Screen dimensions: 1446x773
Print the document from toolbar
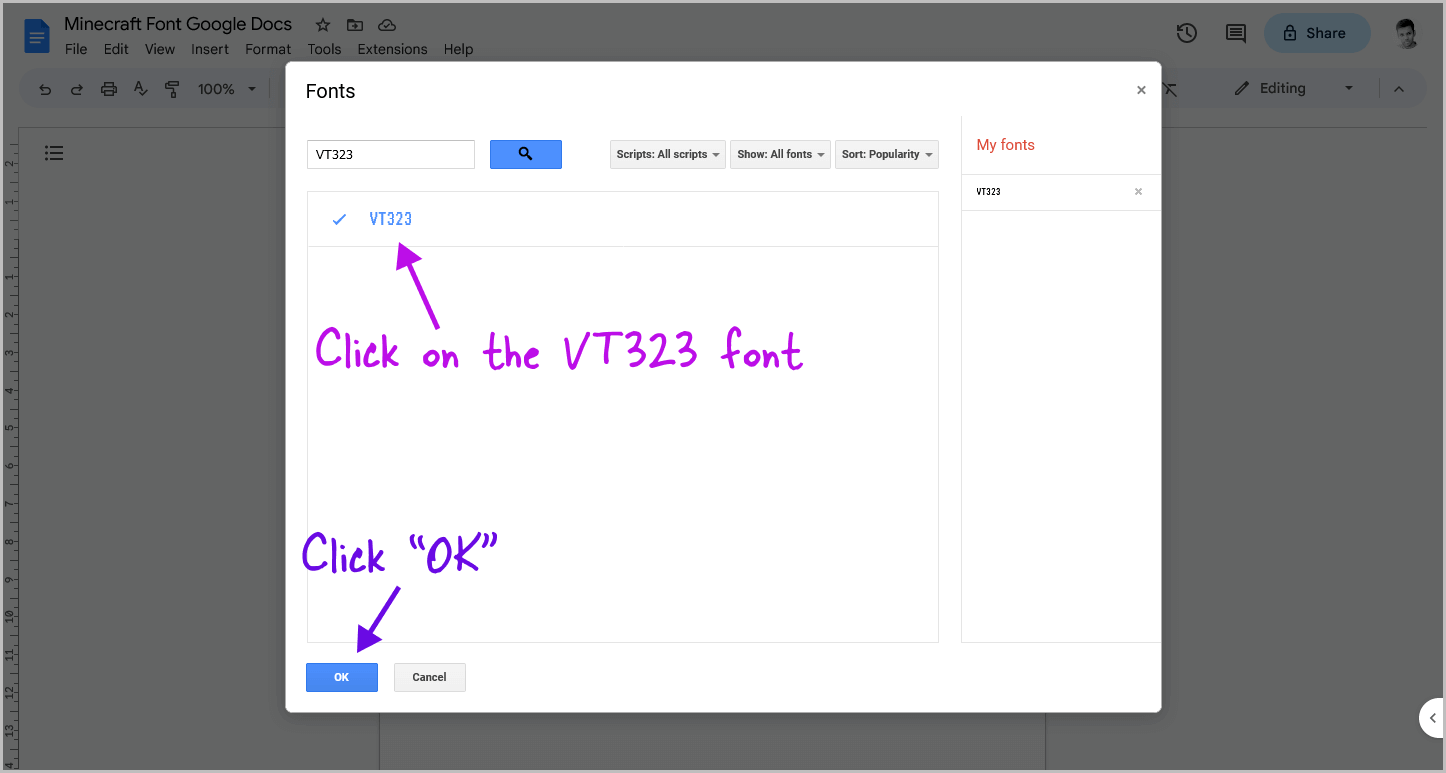pyautogui.click(x=109, y=89)
